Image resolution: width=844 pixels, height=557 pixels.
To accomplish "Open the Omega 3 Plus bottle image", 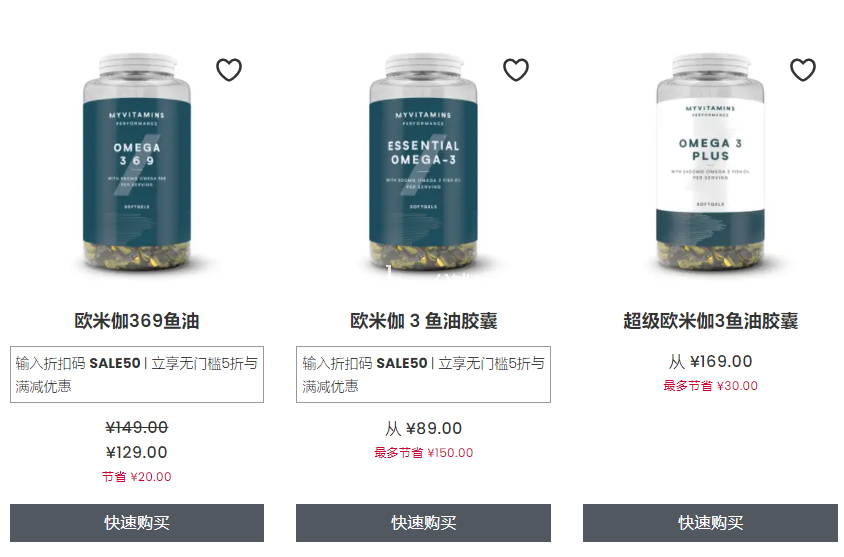I will [710, 161].
